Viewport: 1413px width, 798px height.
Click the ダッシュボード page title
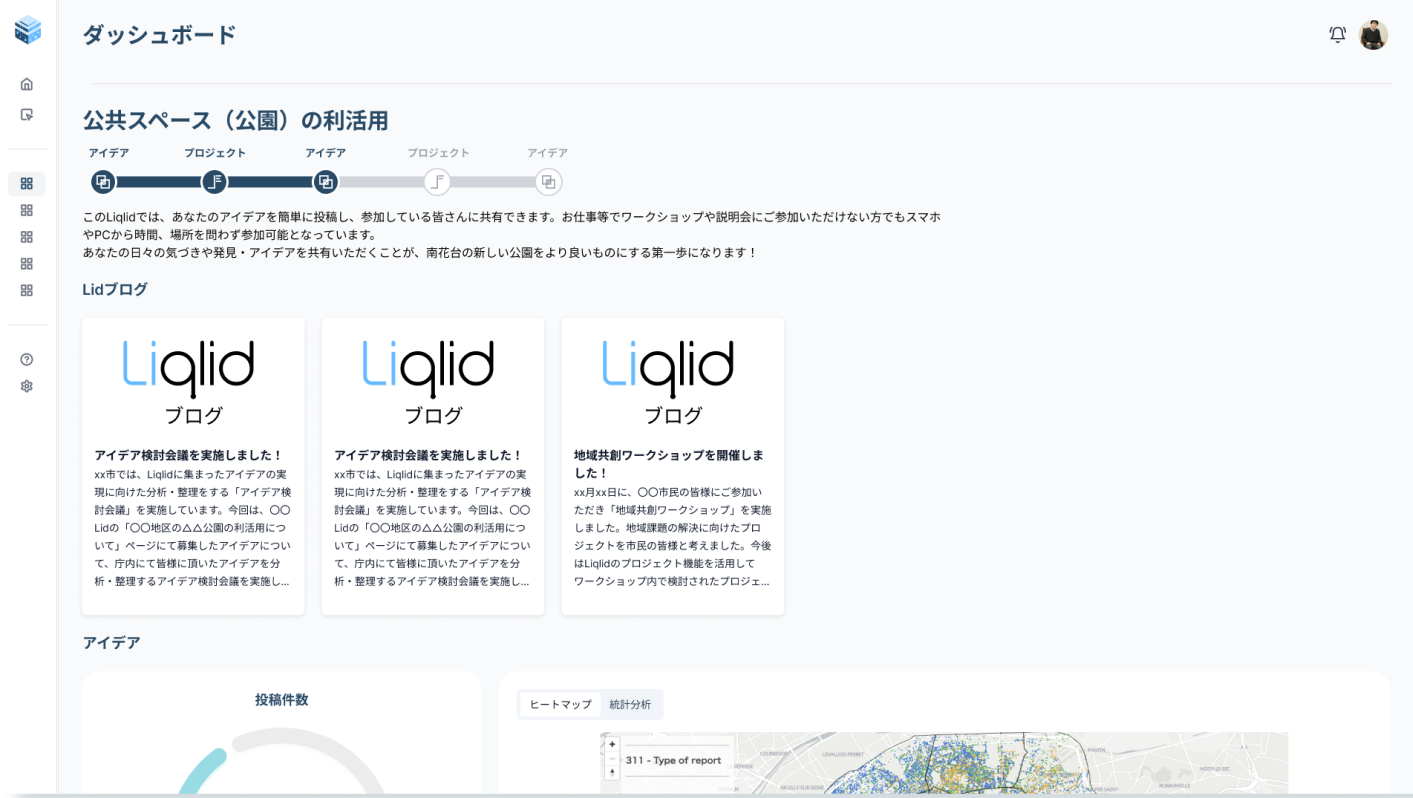coord(160,35)
